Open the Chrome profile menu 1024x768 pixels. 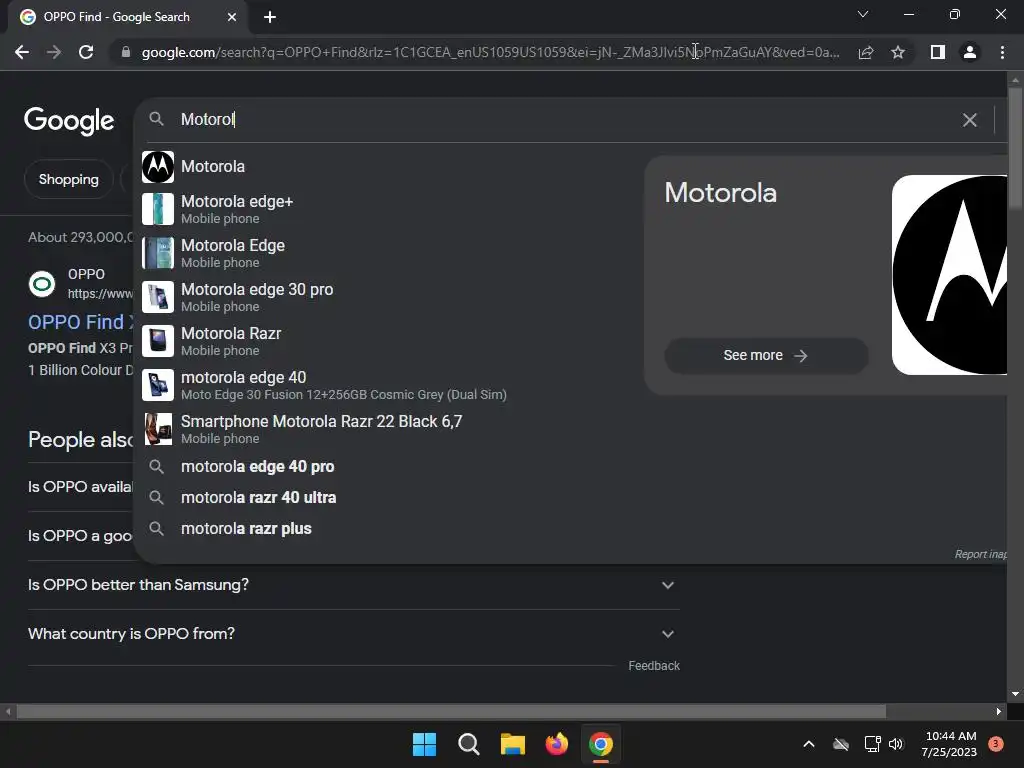point(970,52)
